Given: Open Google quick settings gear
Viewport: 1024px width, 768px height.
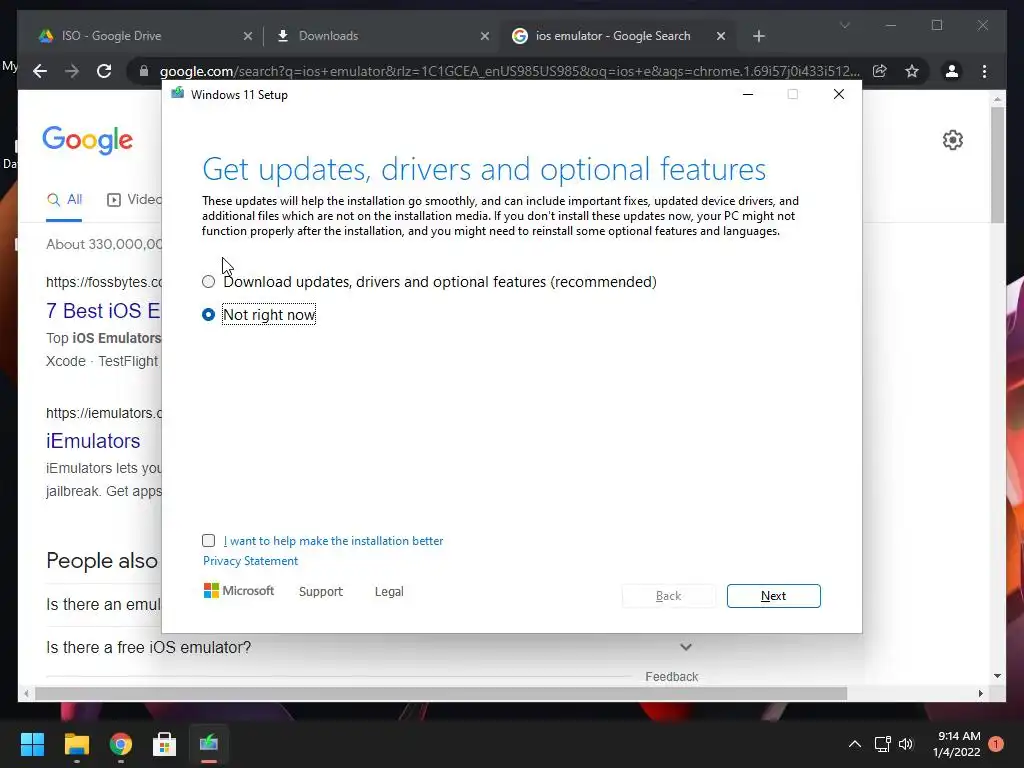Looking at the screenshot, I should (x=953, y=140).
